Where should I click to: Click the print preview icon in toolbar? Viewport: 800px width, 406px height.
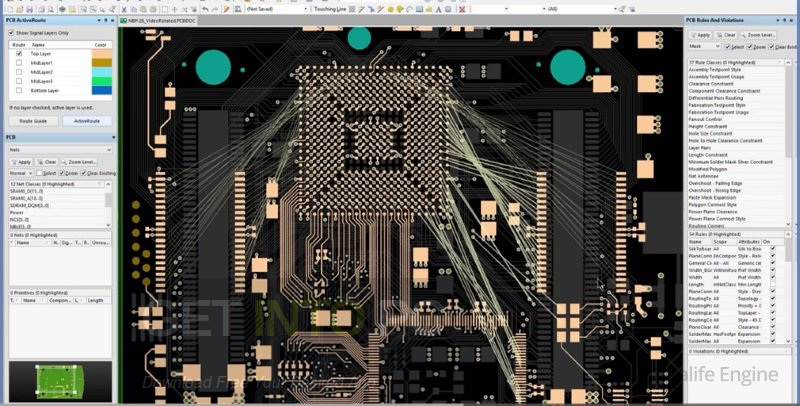pos(51,9)
